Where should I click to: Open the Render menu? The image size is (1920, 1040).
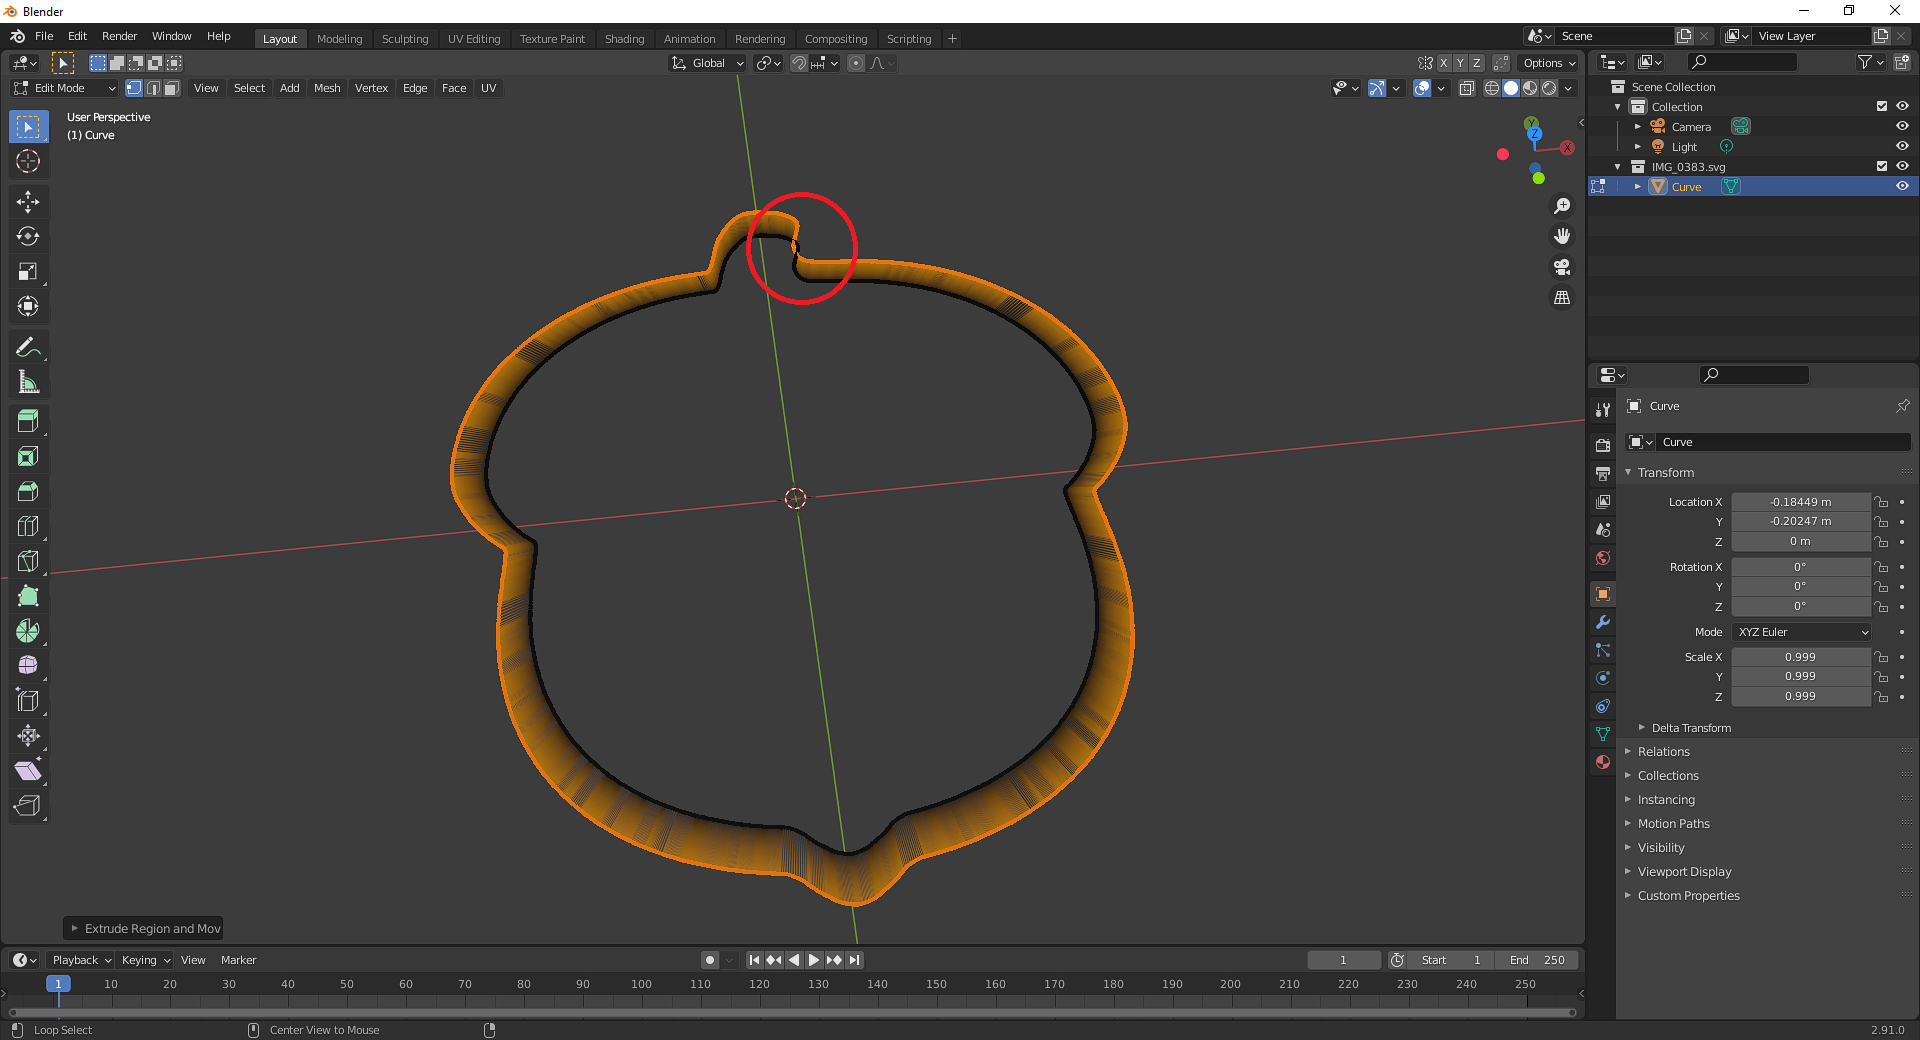click(119, 36)
